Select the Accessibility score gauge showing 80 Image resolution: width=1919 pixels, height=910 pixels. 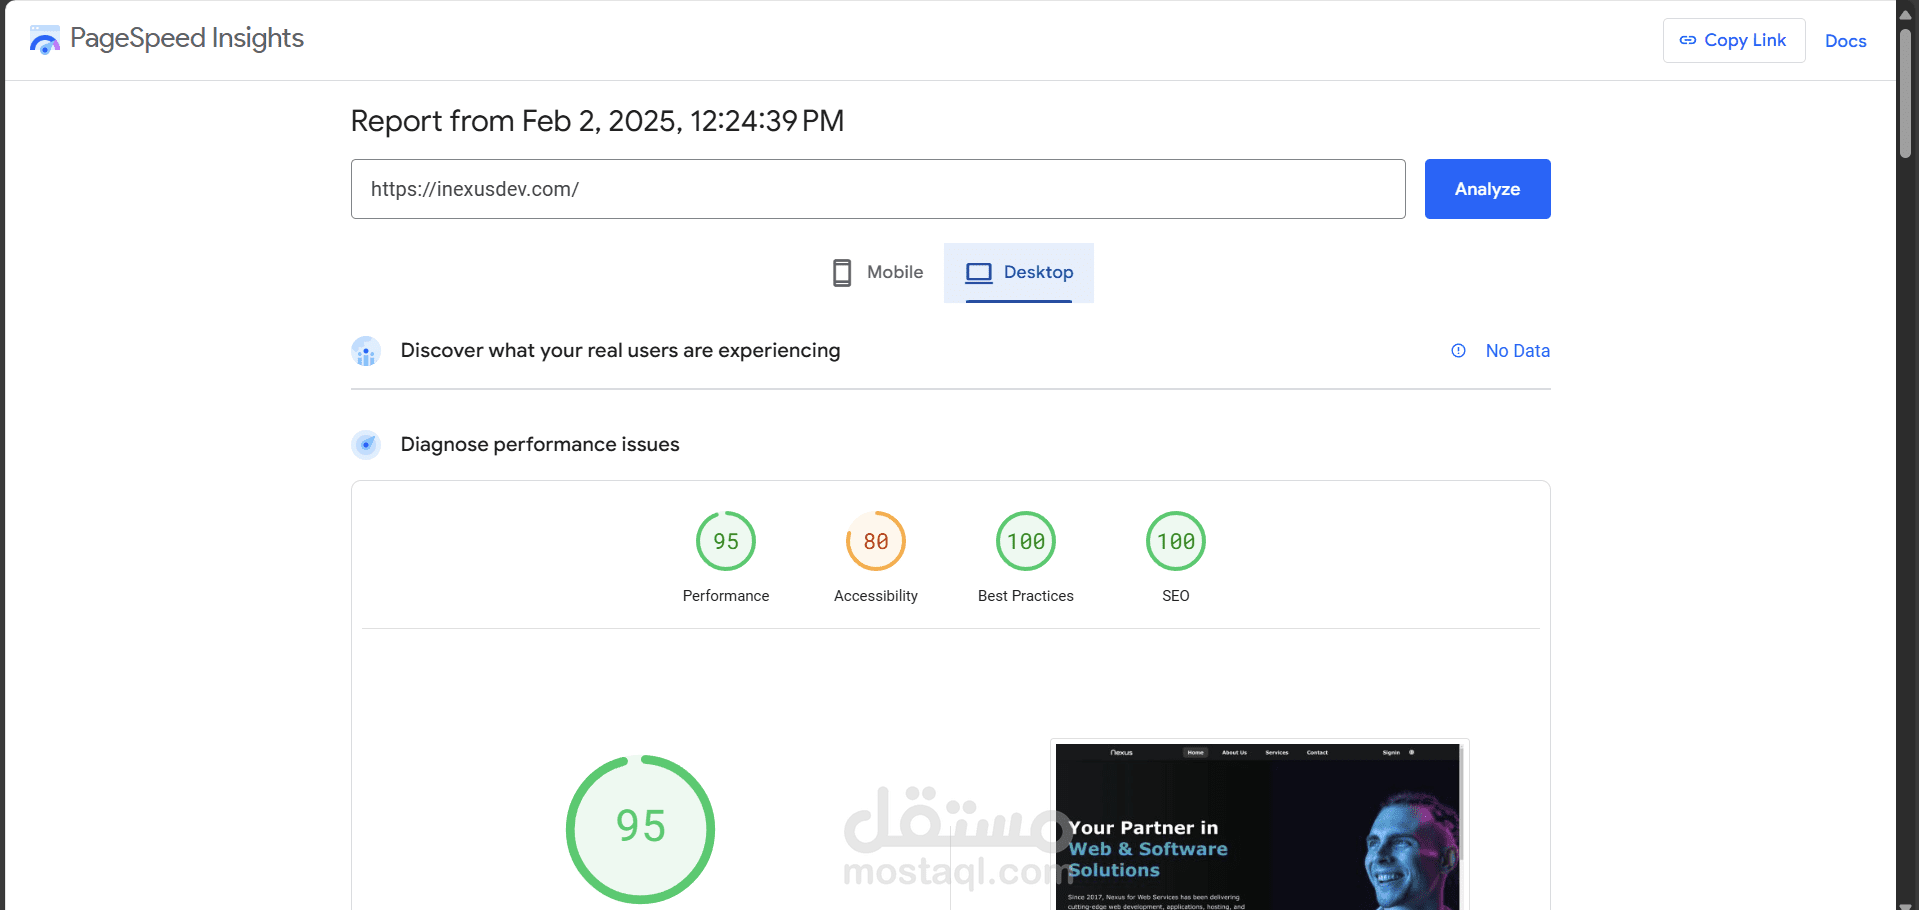(875, 541)
